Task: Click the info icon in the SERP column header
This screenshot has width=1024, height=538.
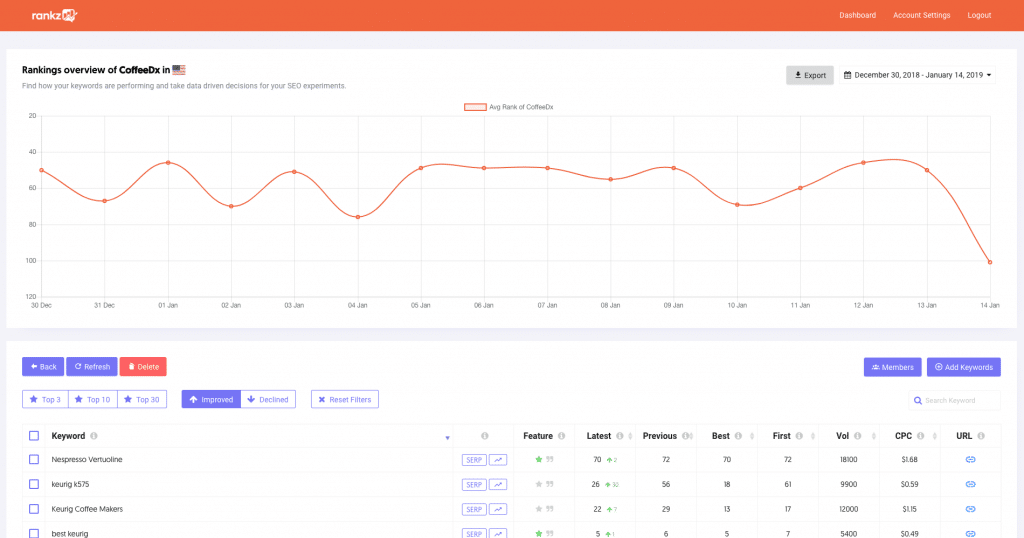Action: [x=485, y=436]
